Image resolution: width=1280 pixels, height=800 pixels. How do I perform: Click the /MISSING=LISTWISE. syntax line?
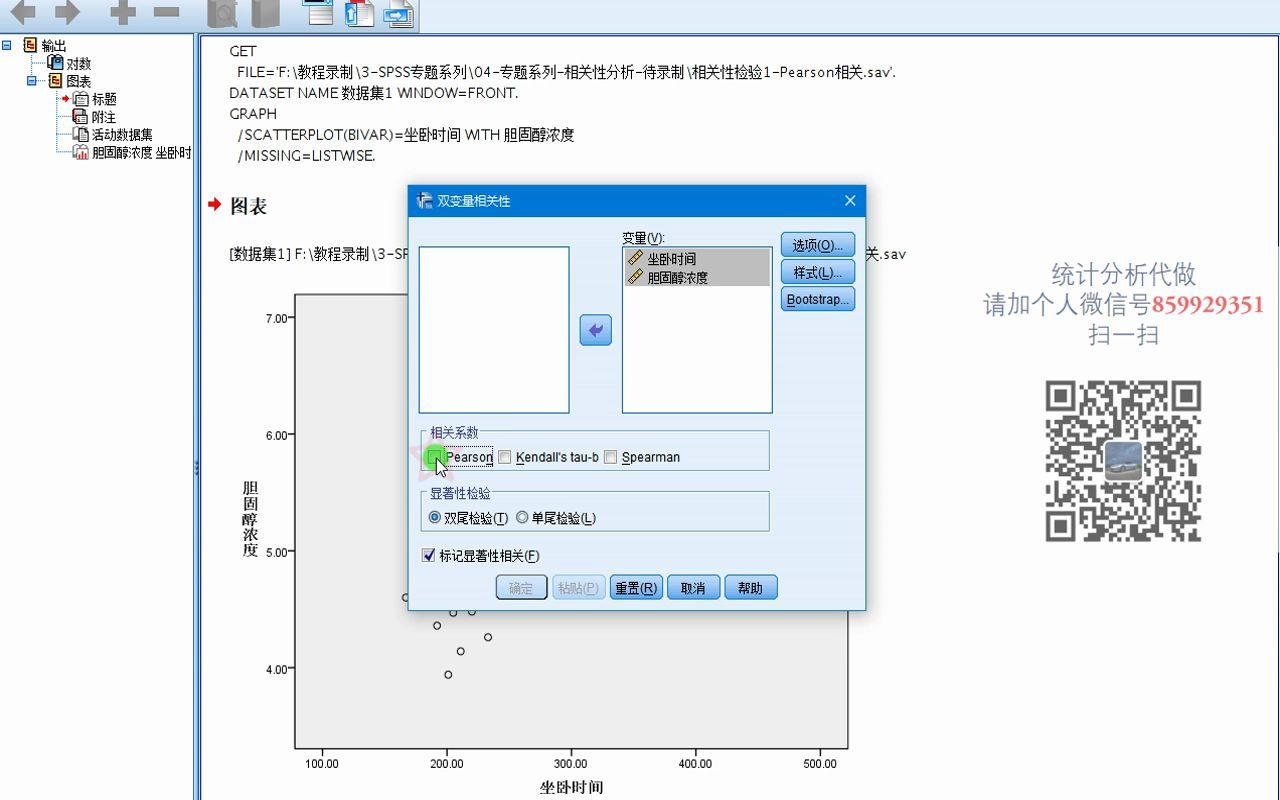[306, 156]
